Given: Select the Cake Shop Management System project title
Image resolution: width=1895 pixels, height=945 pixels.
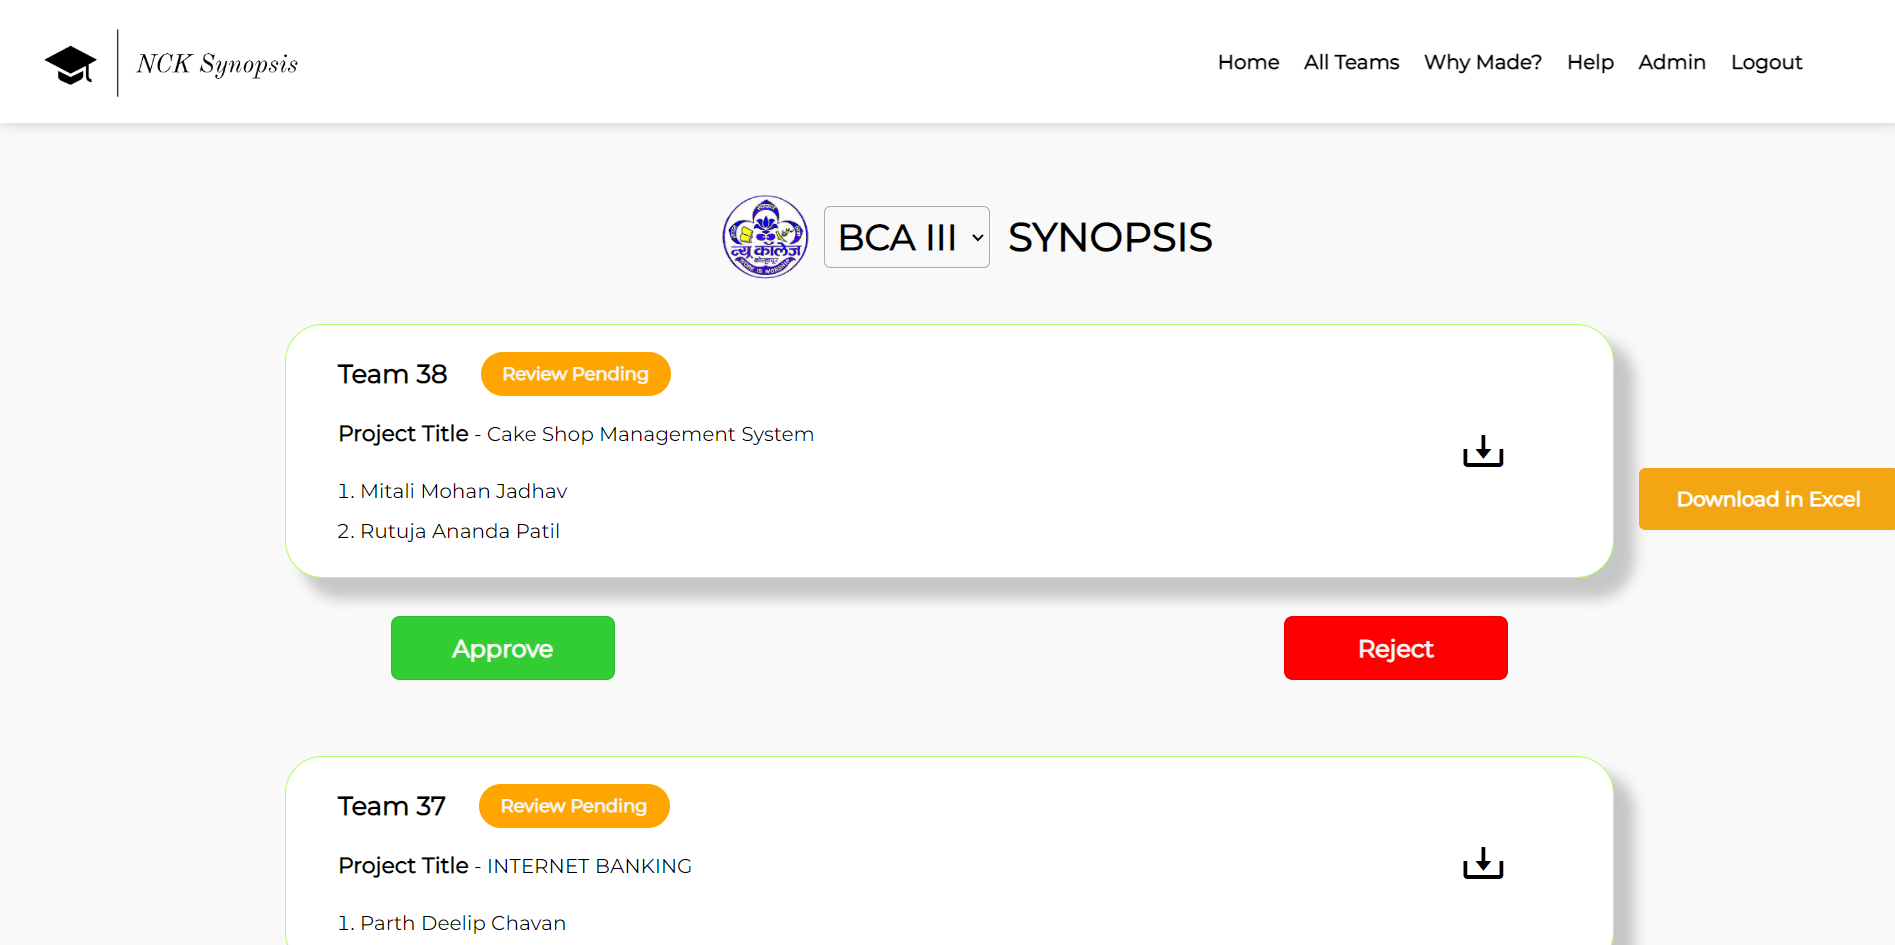Looking at the screenshot, I should pos(648,434).
